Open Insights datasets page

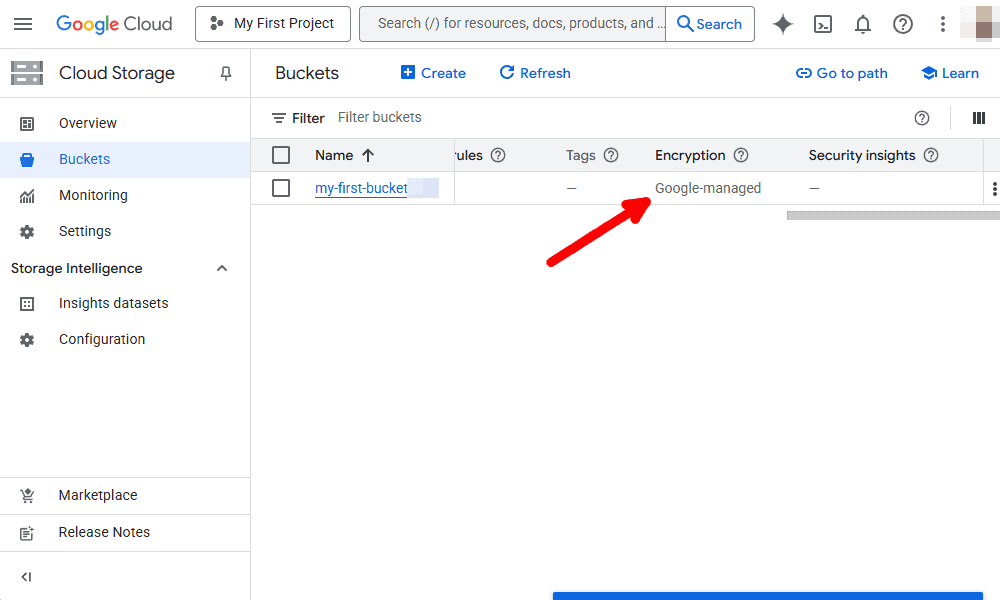point(114,304)
